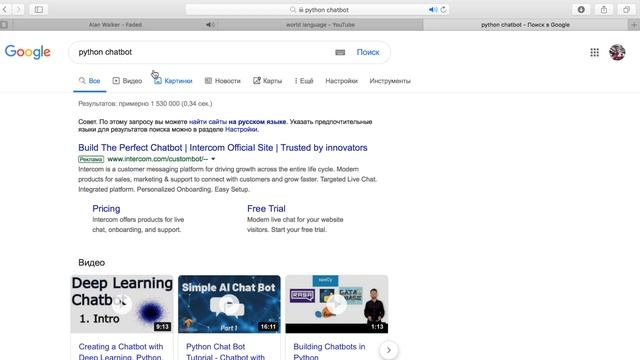This screenshot has width=640, height=360.
Task: Open the Картинки results tab
Action: click(173, 81)
